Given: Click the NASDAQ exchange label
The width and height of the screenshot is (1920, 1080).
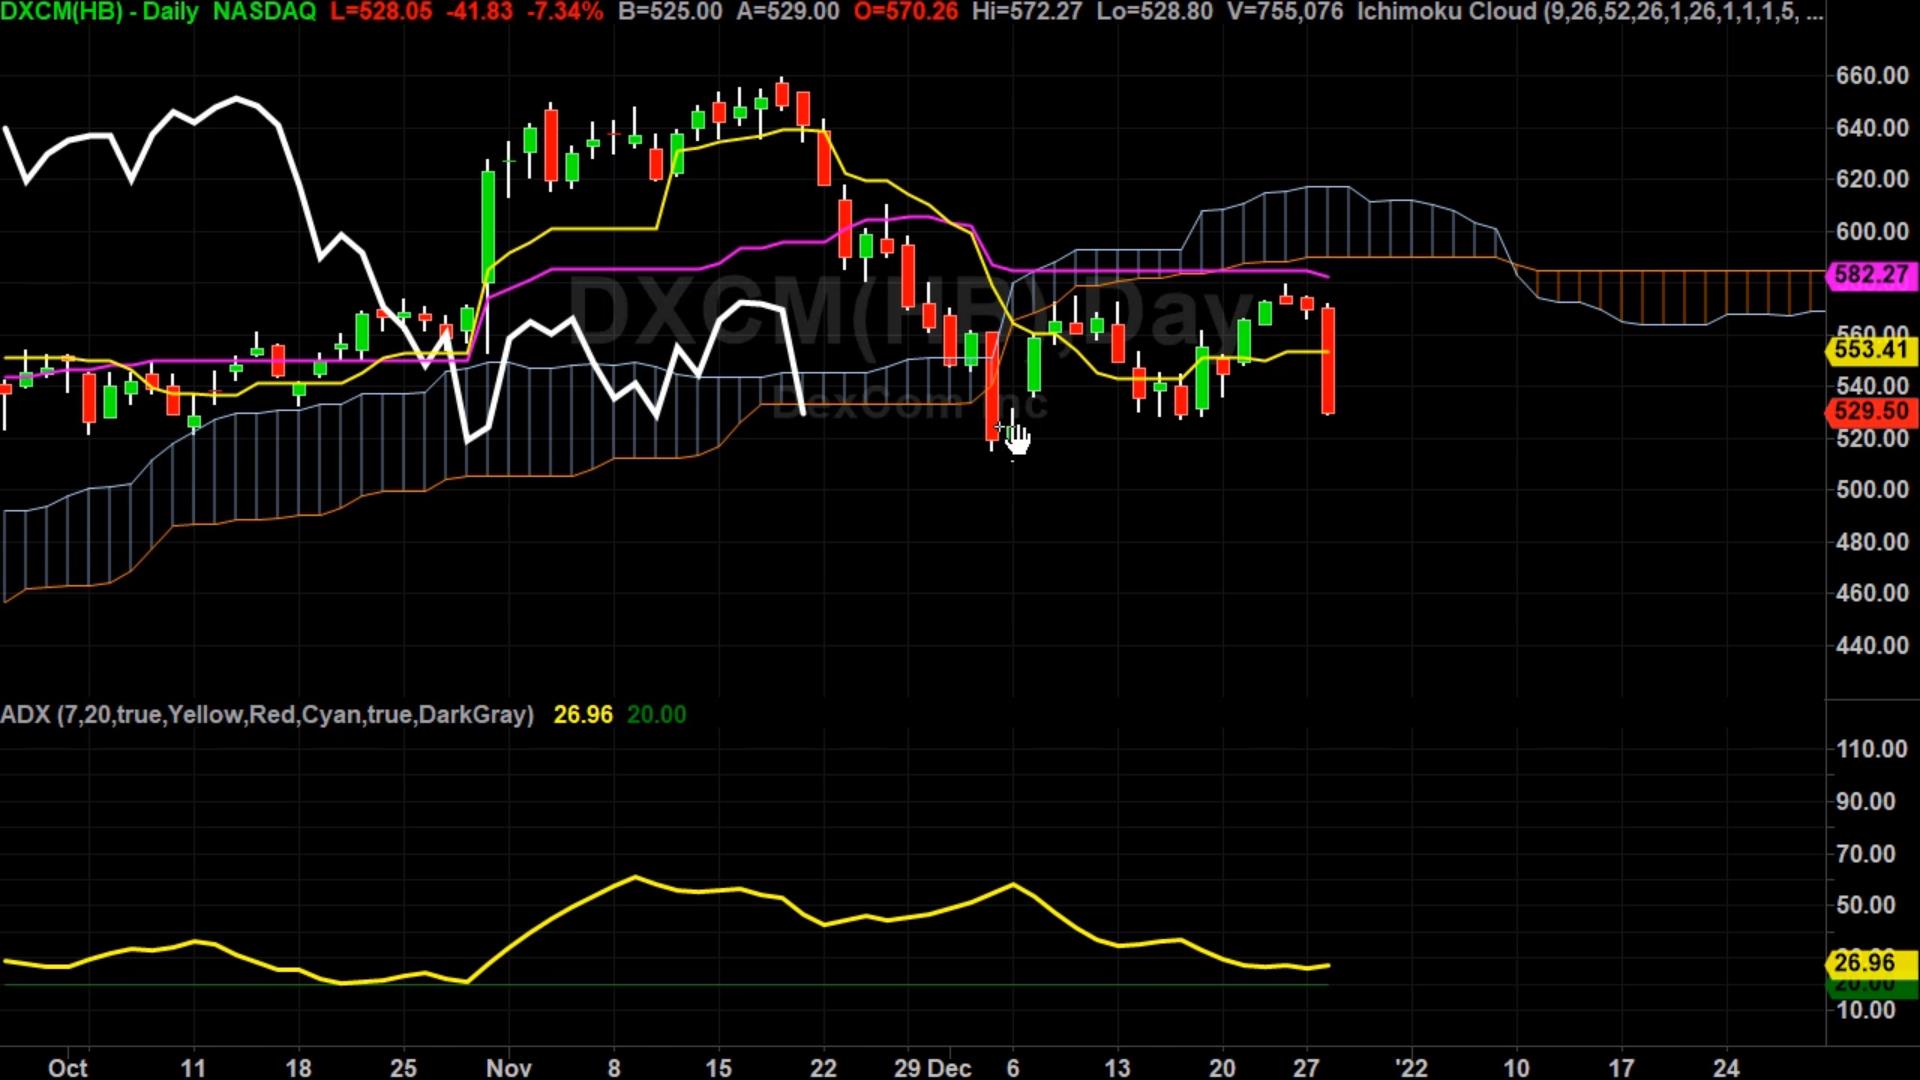Looking at the screenshot, I should coord(264,12).
